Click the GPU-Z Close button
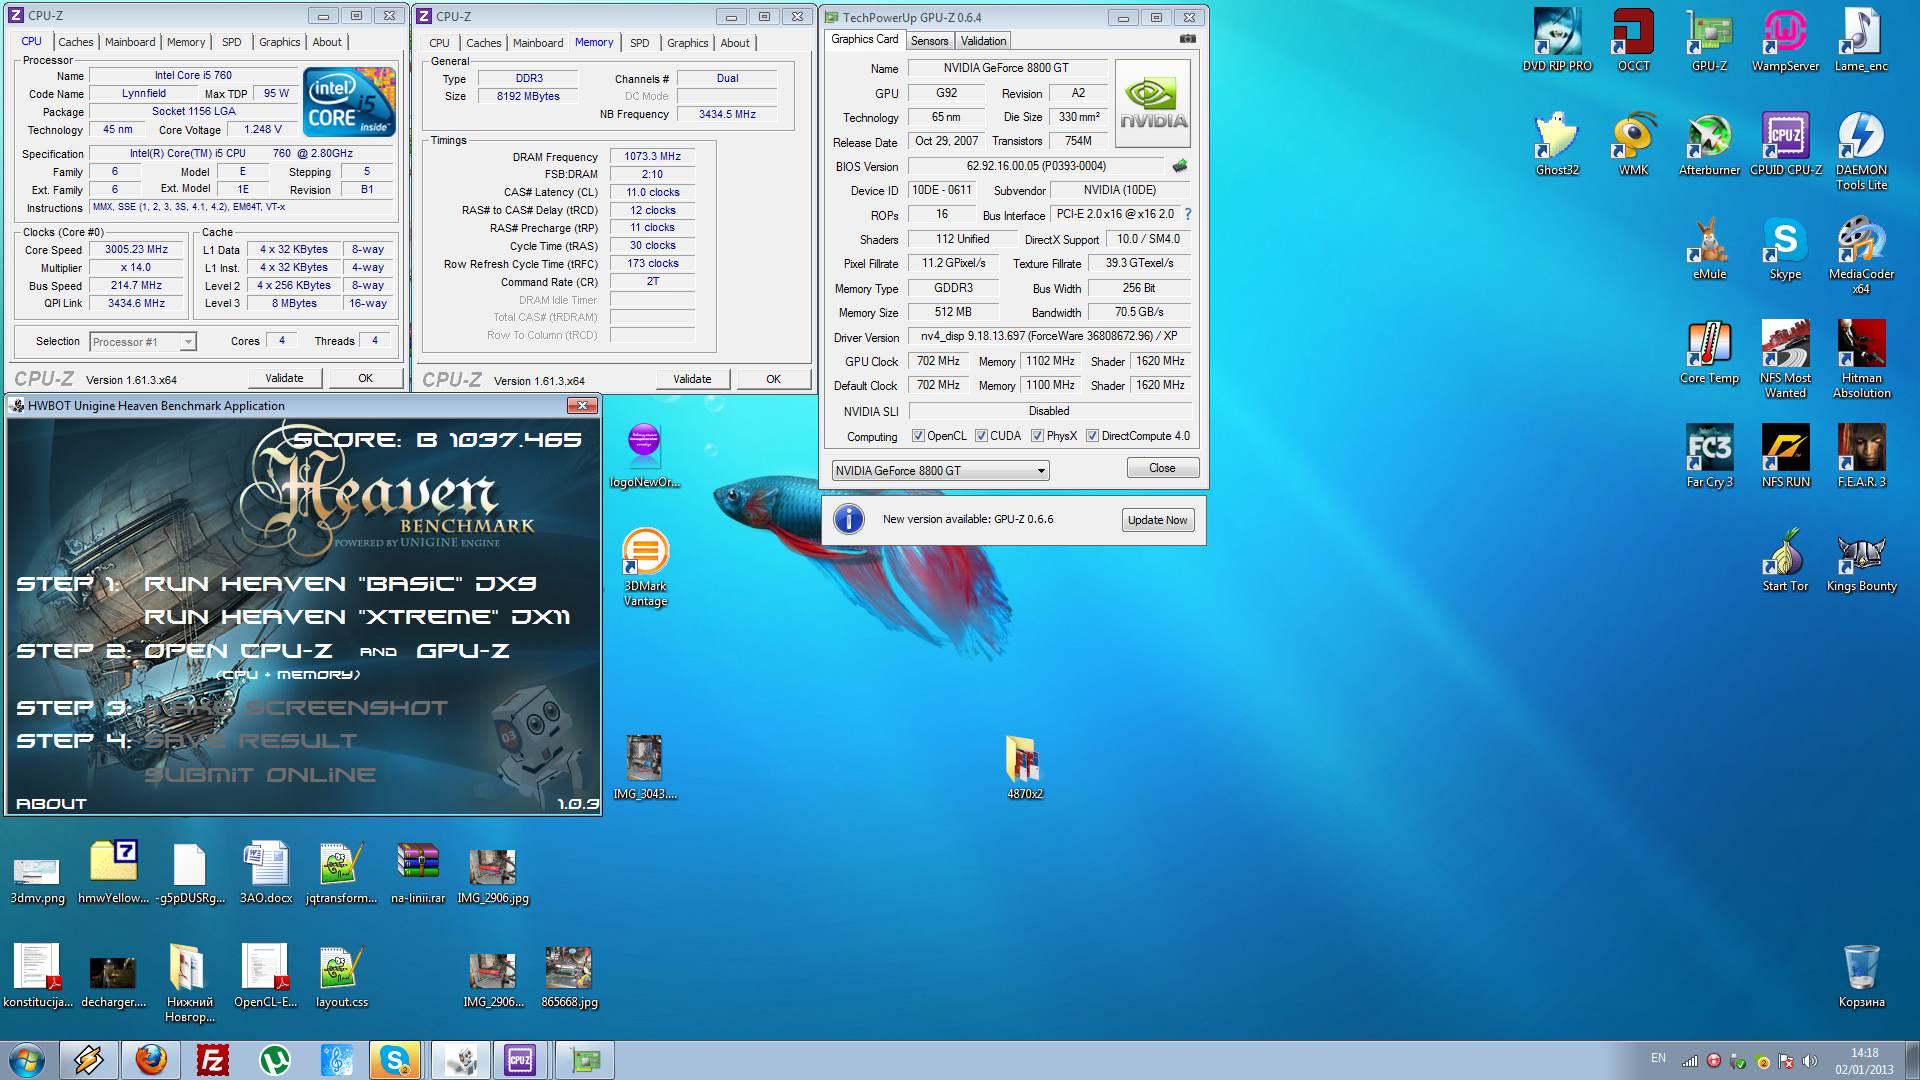1920x1080 pixels. 1162,468
